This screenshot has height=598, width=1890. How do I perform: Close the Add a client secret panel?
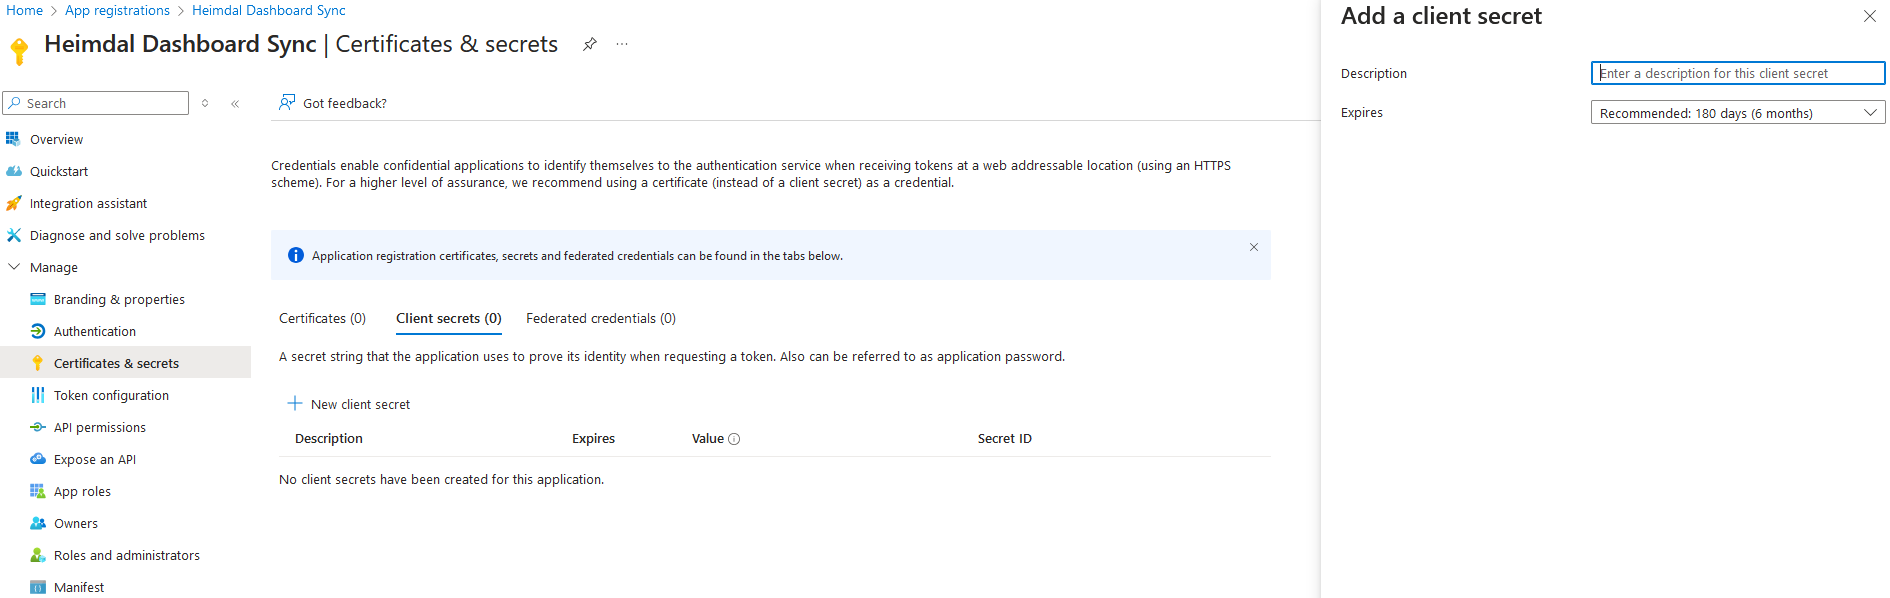click(1869, 16)
